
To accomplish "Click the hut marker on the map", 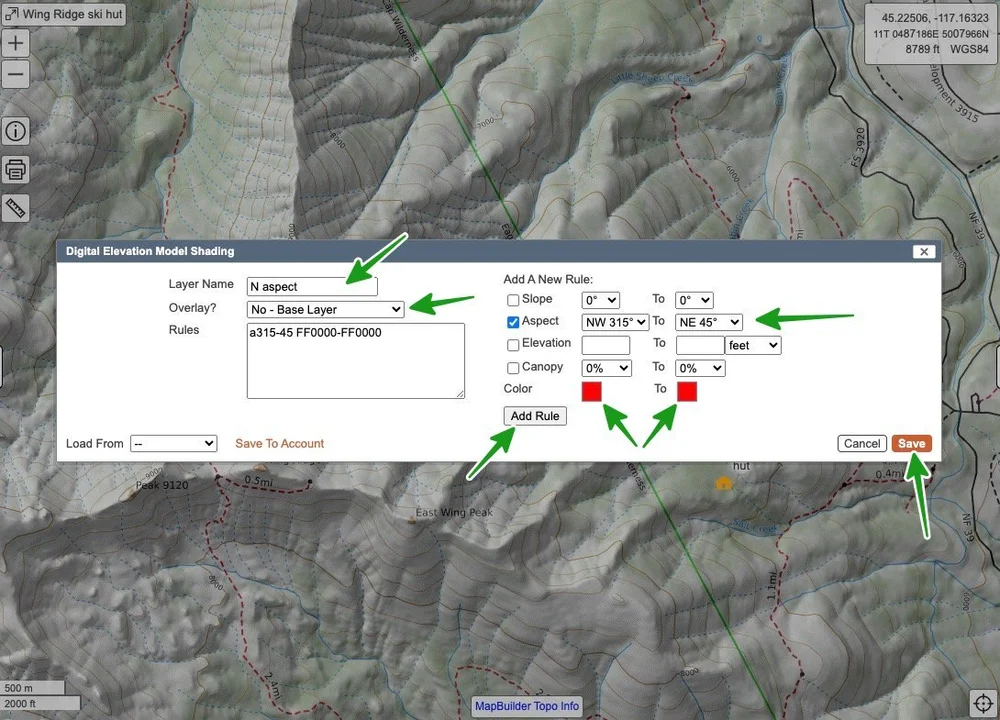I will (x=723, y=483).
